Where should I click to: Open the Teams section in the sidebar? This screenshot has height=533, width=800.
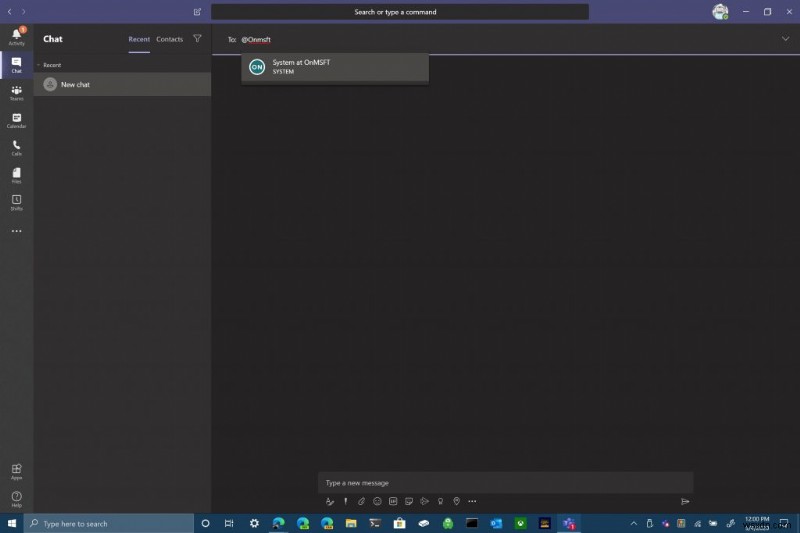point(16,92)
